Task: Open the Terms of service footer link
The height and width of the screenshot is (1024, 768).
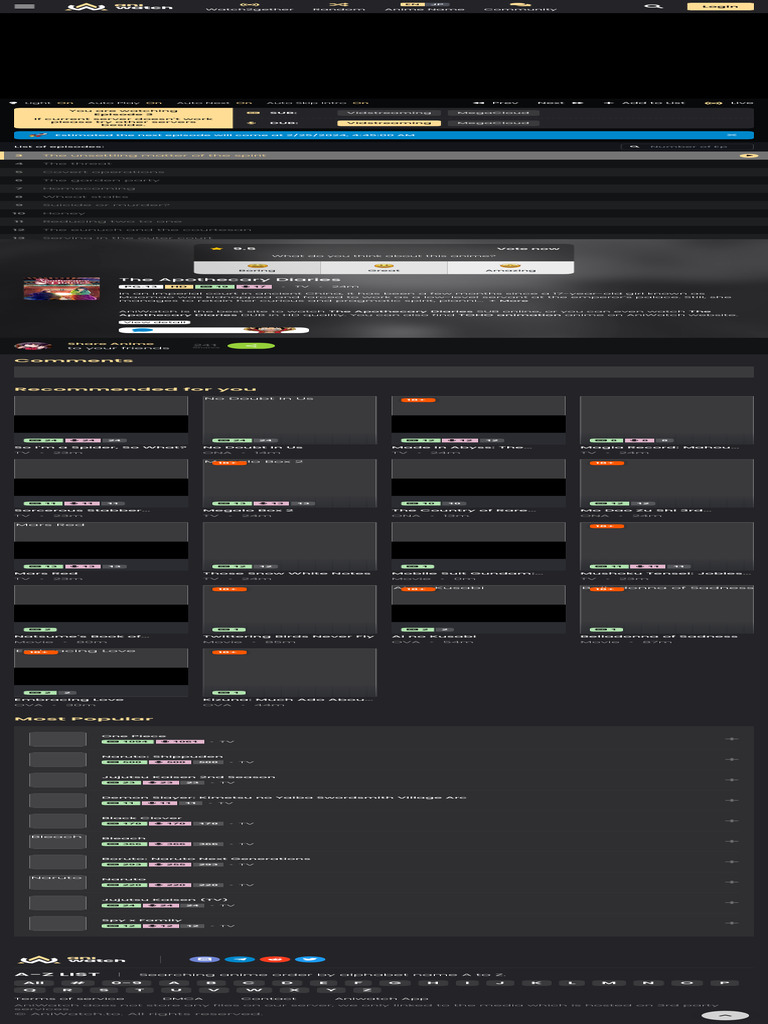Action: 69,999
